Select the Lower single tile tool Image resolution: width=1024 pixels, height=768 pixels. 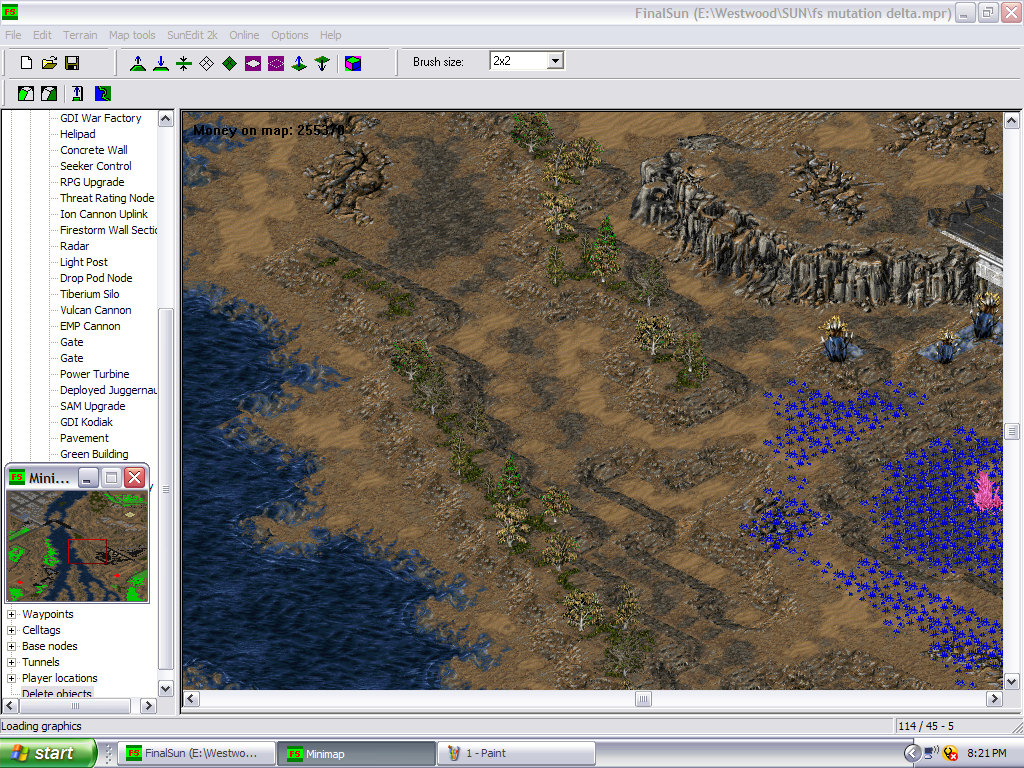tap(322, 63)
